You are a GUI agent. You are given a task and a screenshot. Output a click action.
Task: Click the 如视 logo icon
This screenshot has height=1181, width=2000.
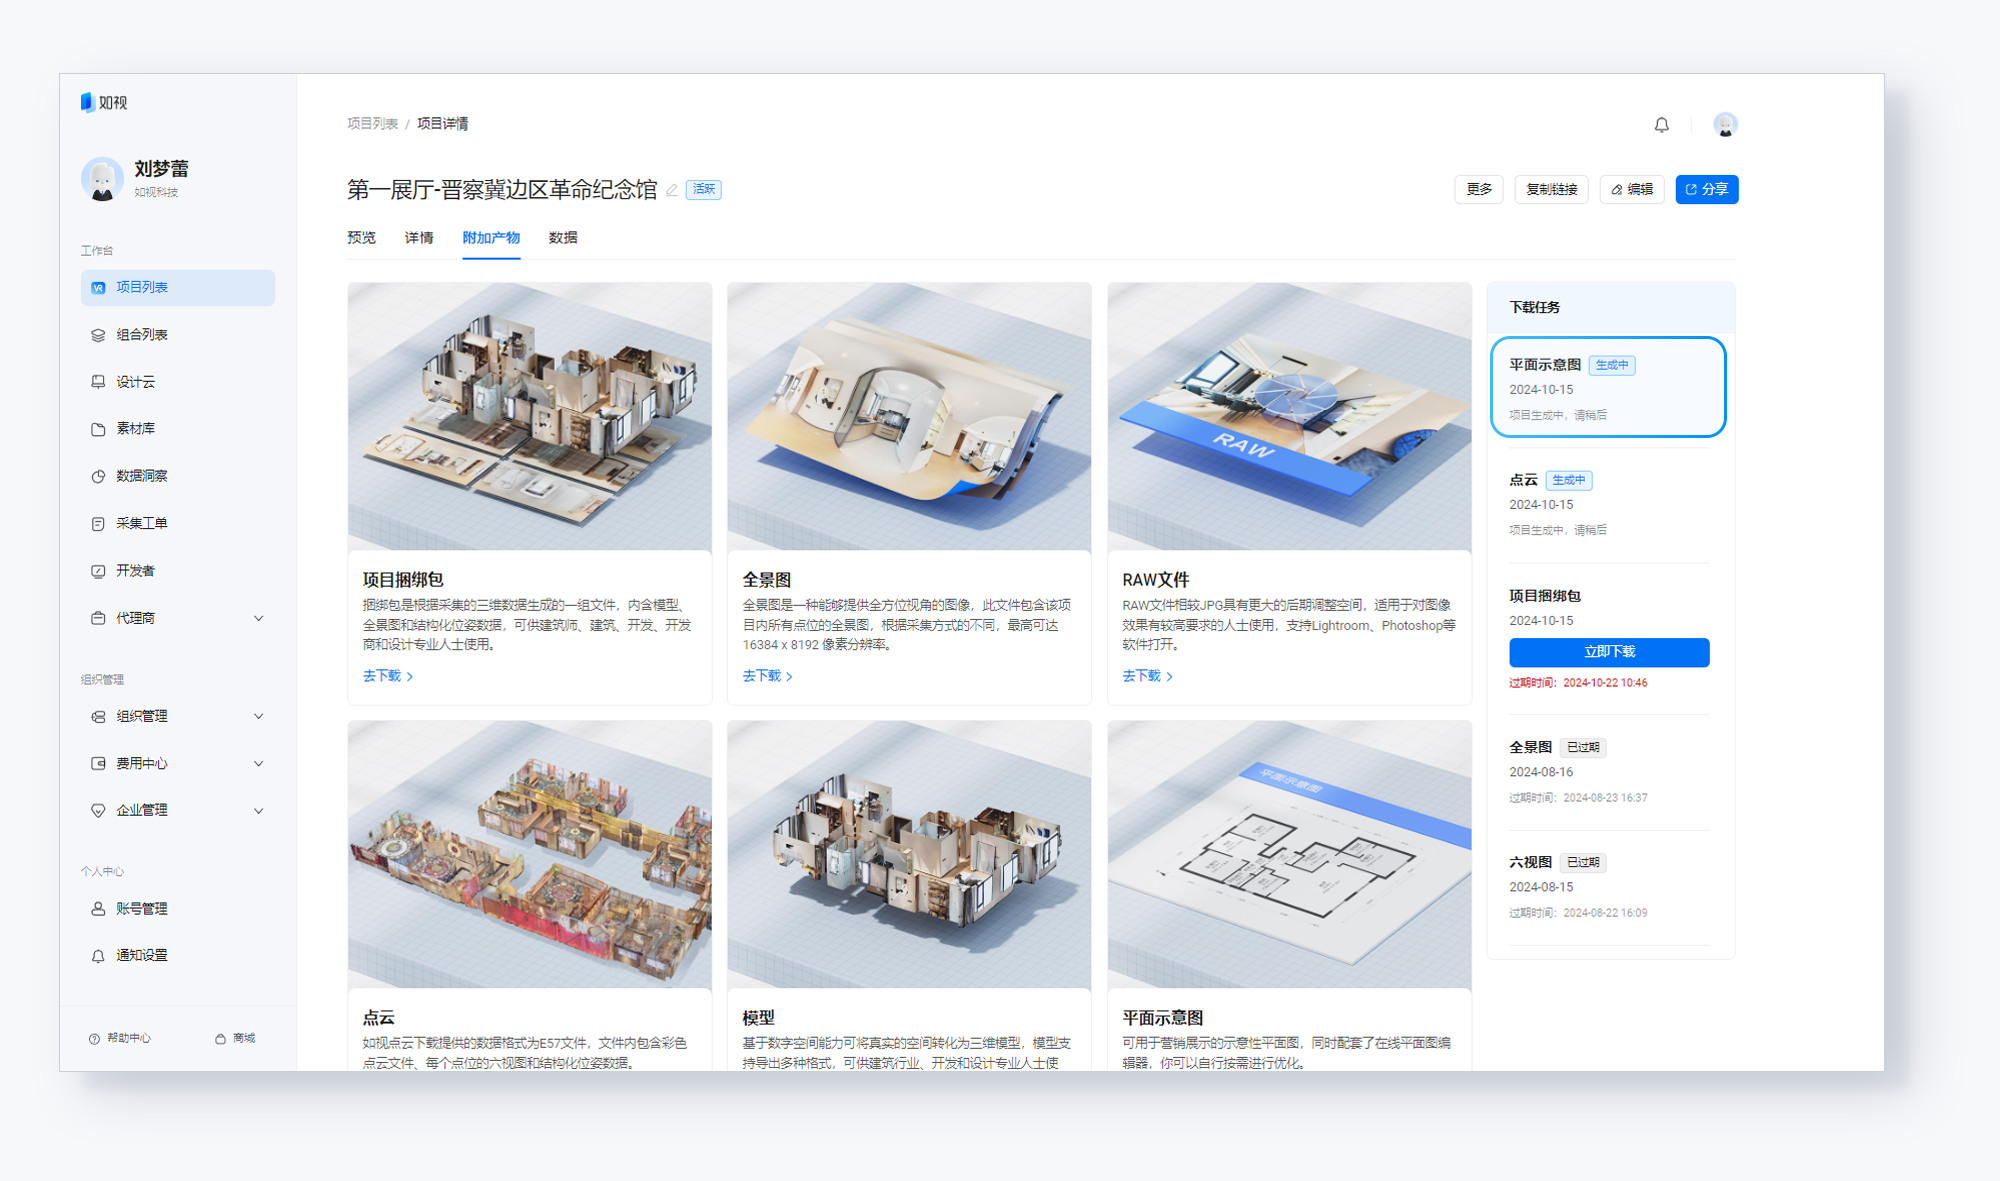[87, 102]
